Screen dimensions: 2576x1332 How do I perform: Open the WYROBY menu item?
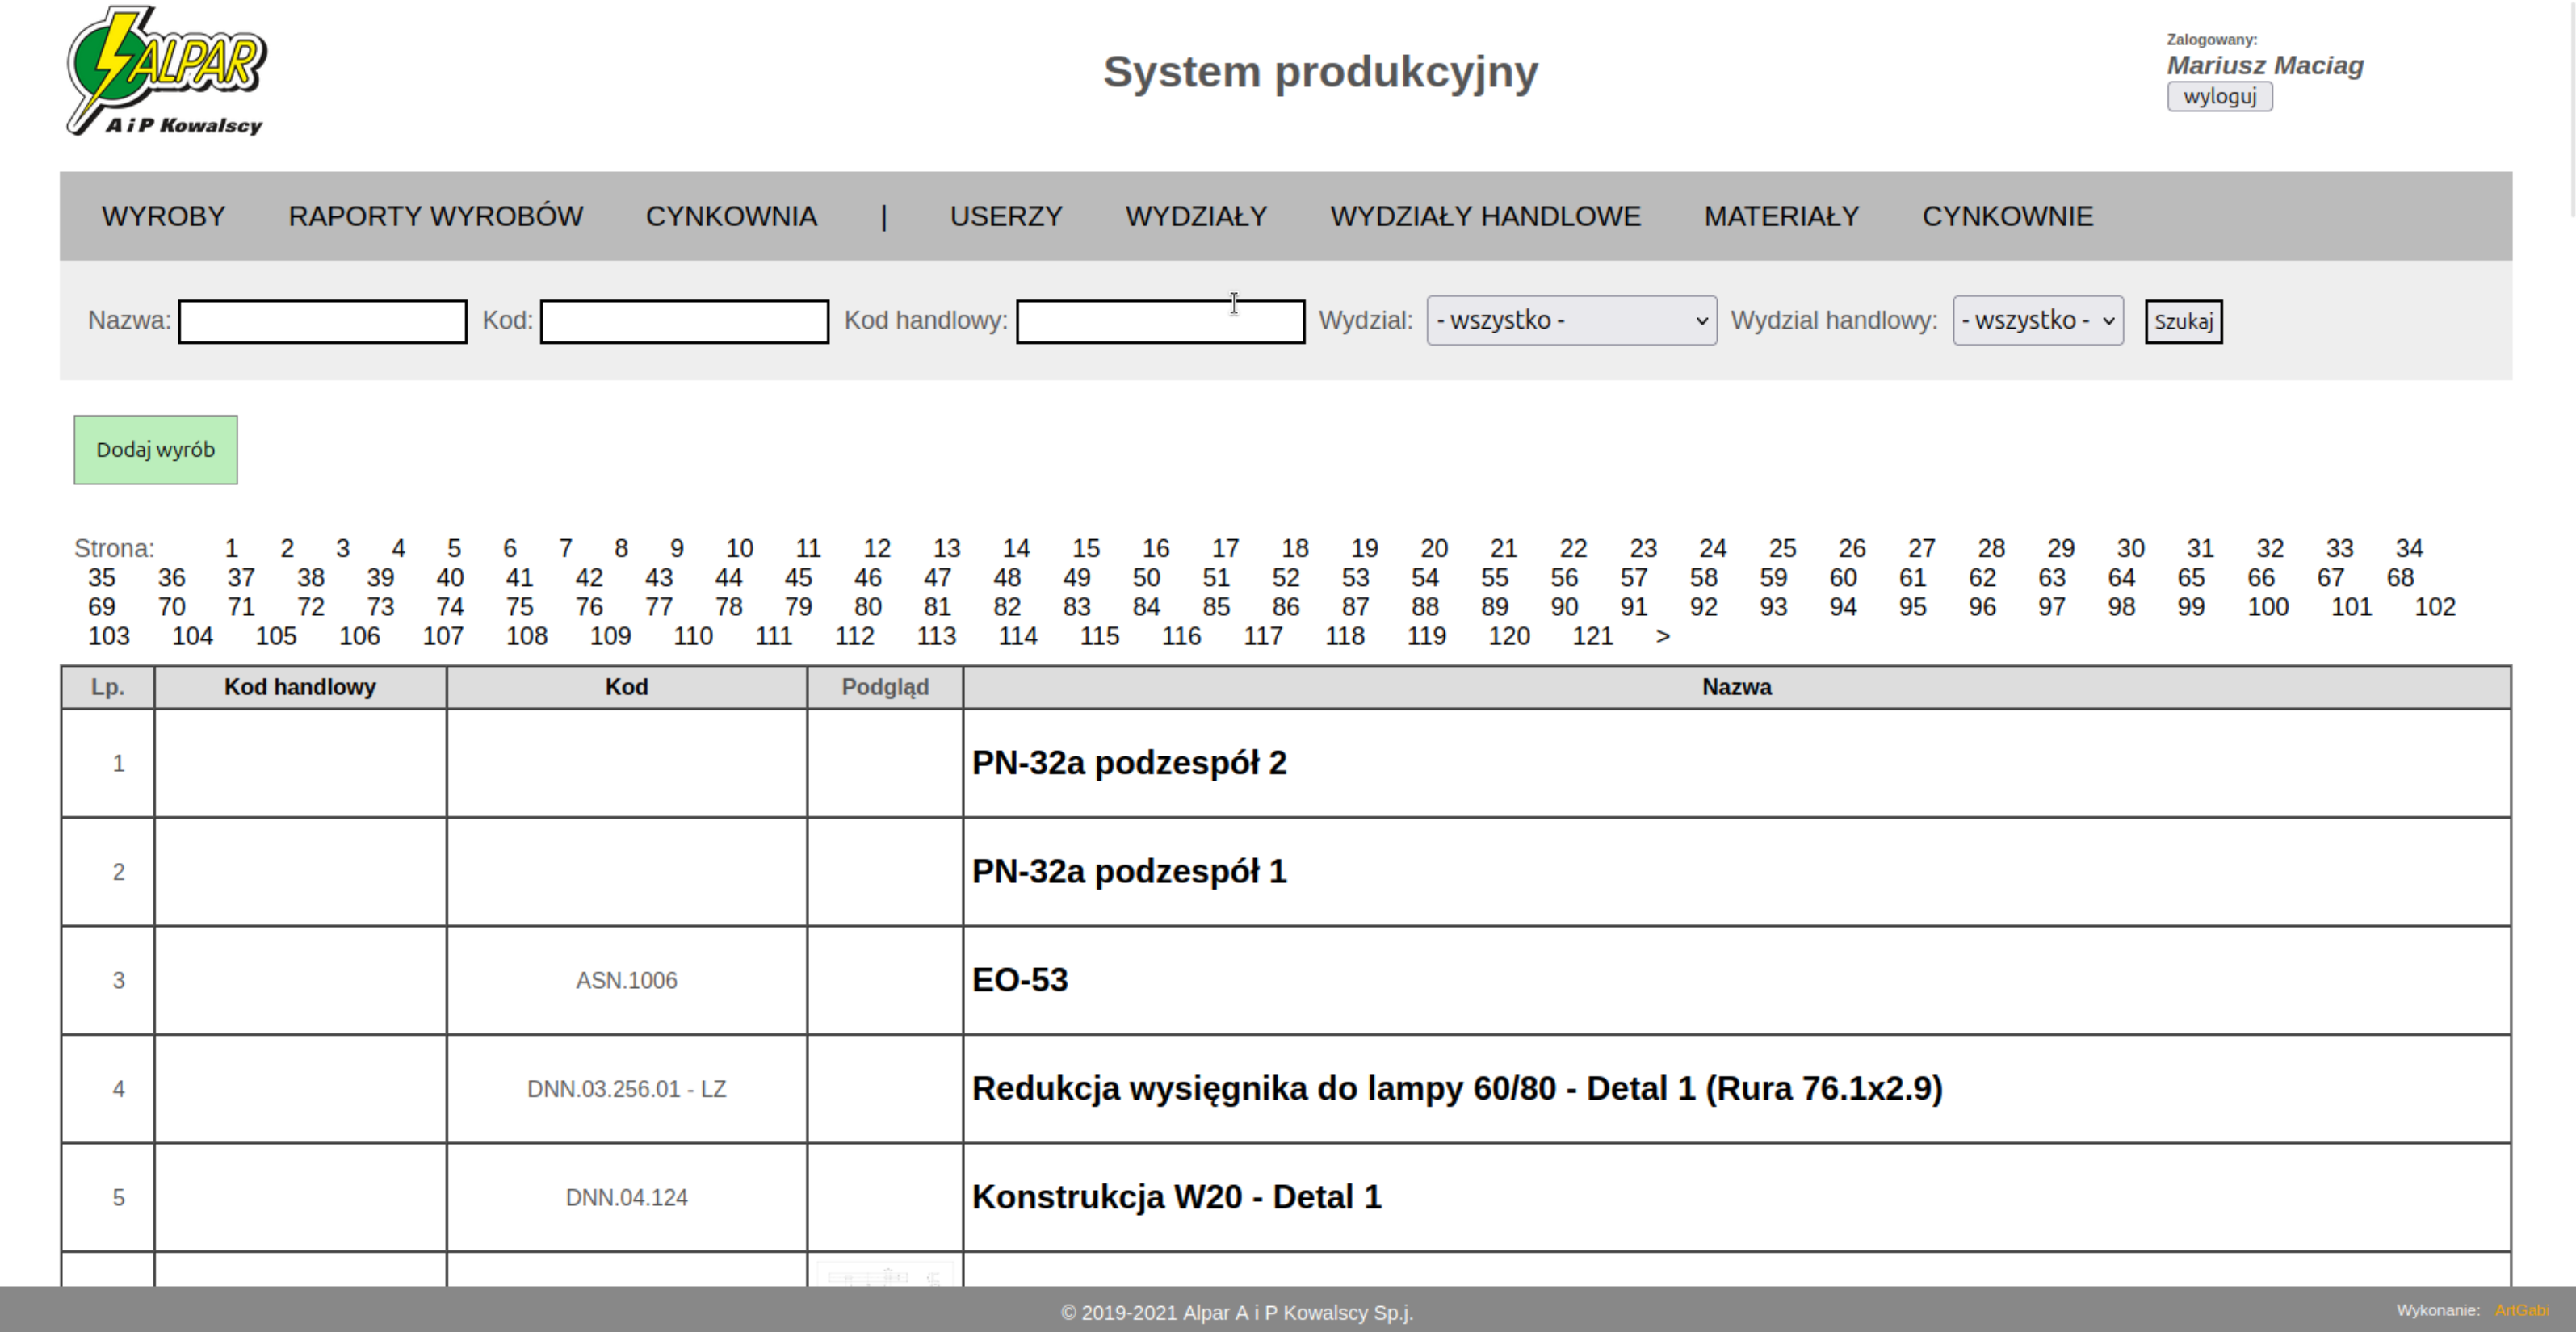pos(163,216)
